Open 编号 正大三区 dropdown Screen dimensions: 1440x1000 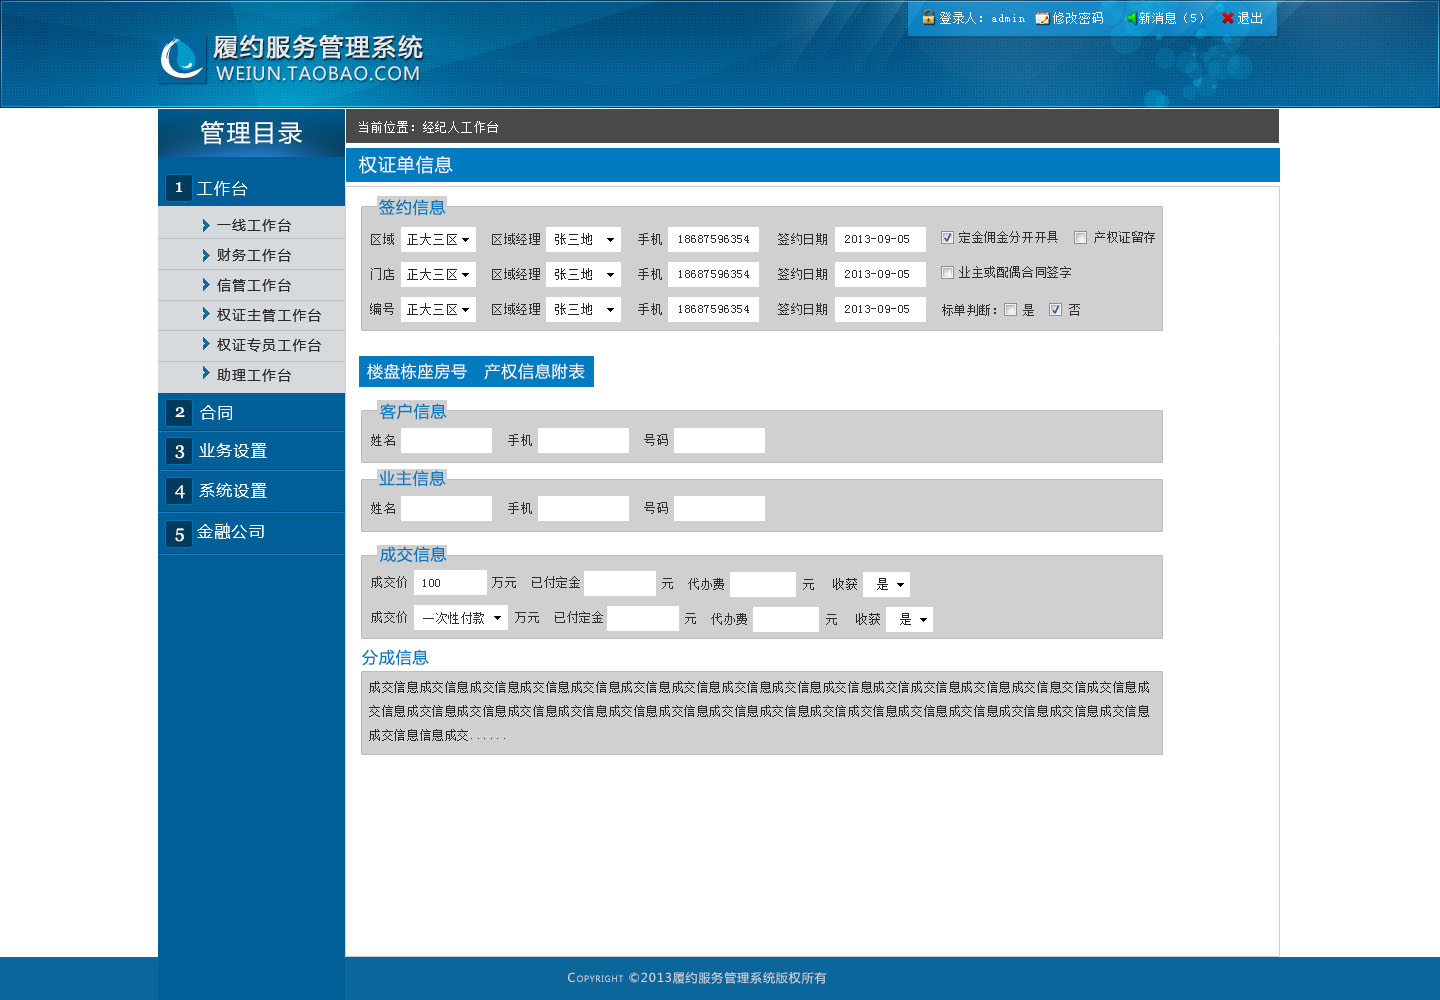(438, 310)
